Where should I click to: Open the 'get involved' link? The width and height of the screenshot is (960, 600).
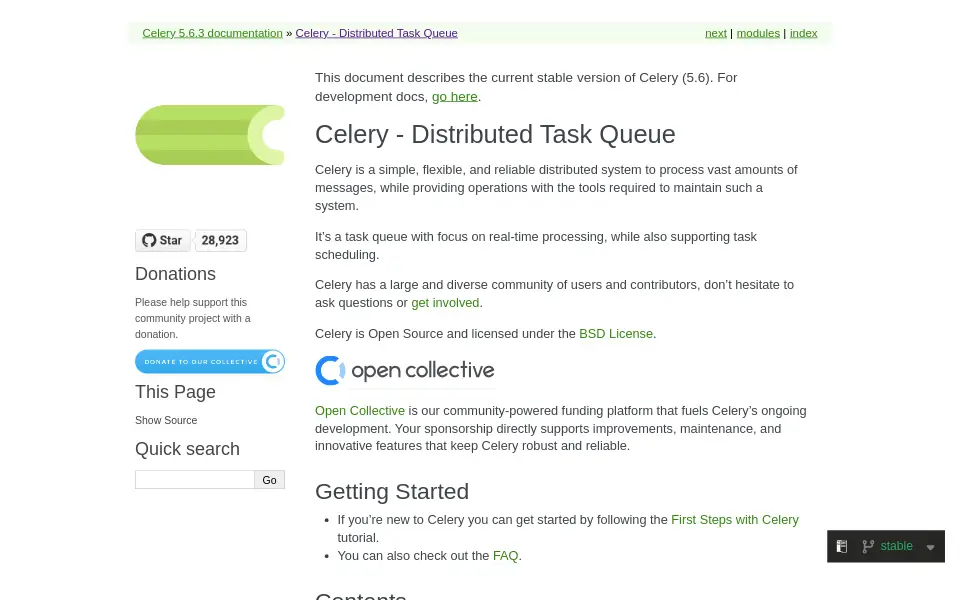445,303
